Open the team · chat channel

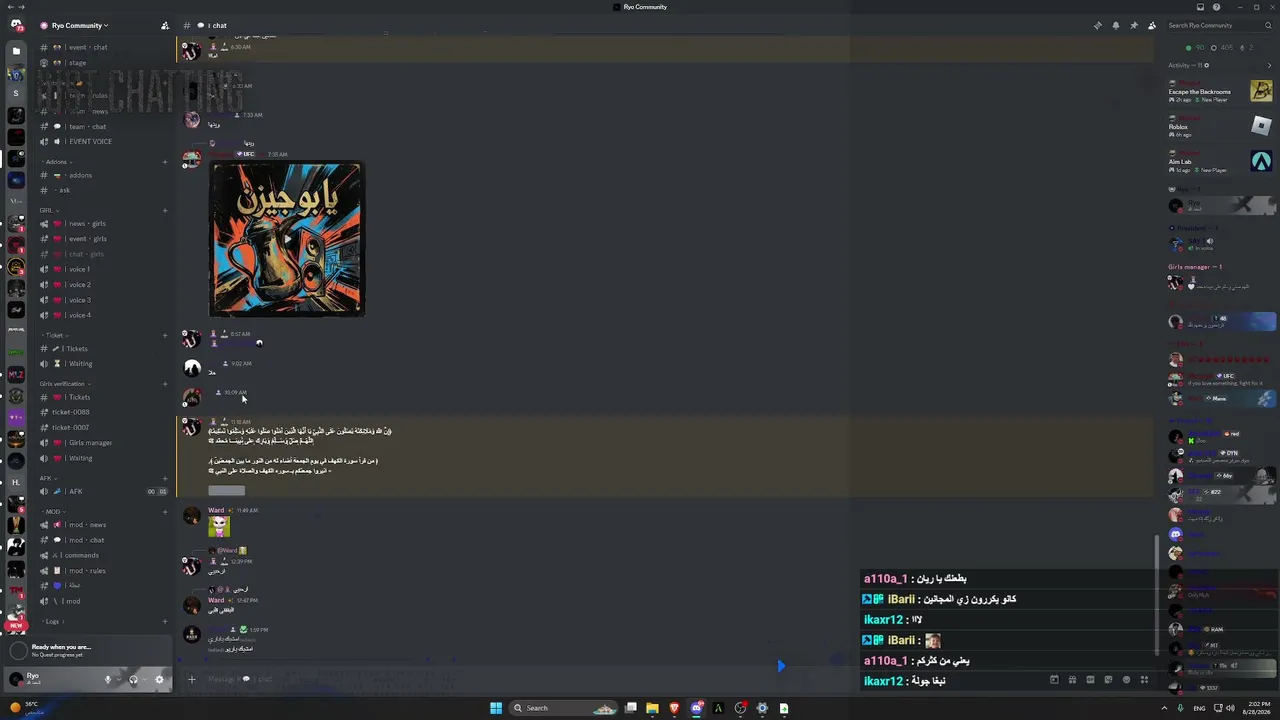coord(104,126)
